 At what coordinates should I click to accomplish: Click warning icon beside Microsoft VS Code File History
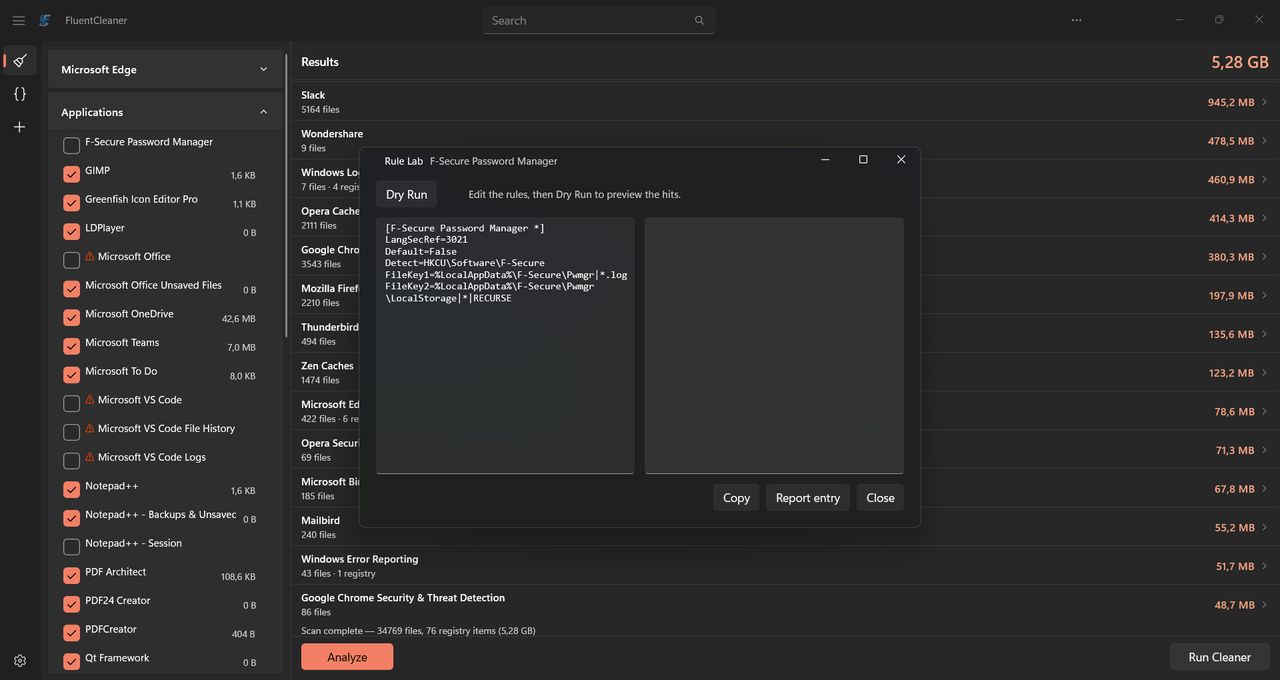90,428
